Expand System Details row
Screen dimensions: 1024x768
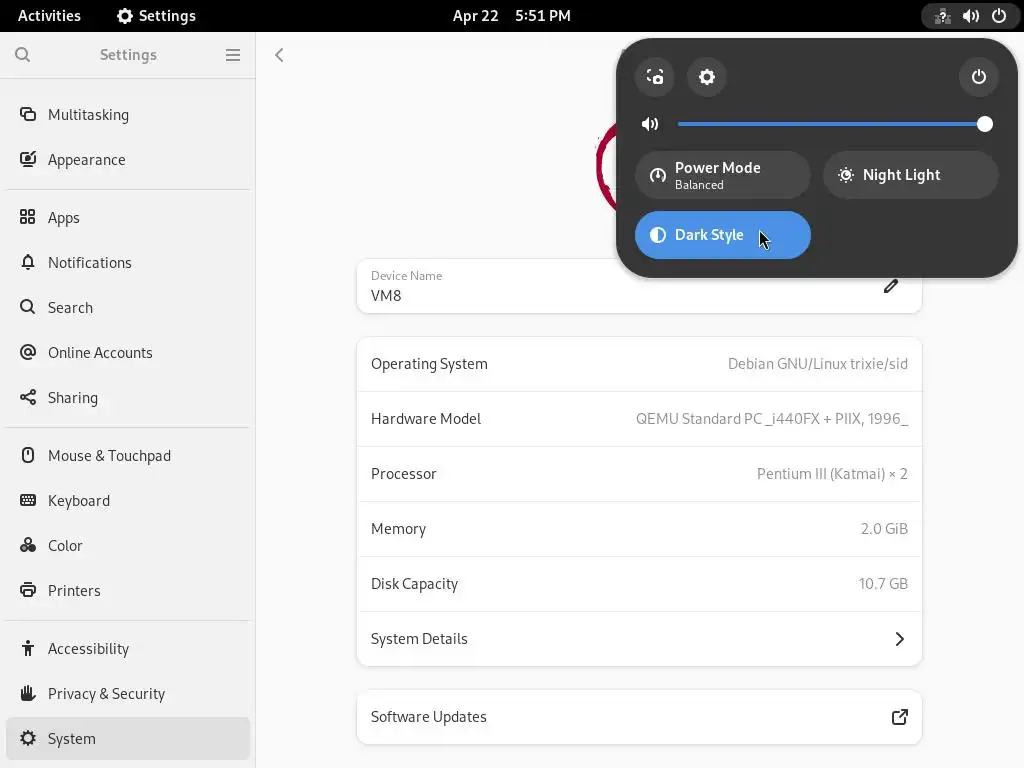point(639,639)
